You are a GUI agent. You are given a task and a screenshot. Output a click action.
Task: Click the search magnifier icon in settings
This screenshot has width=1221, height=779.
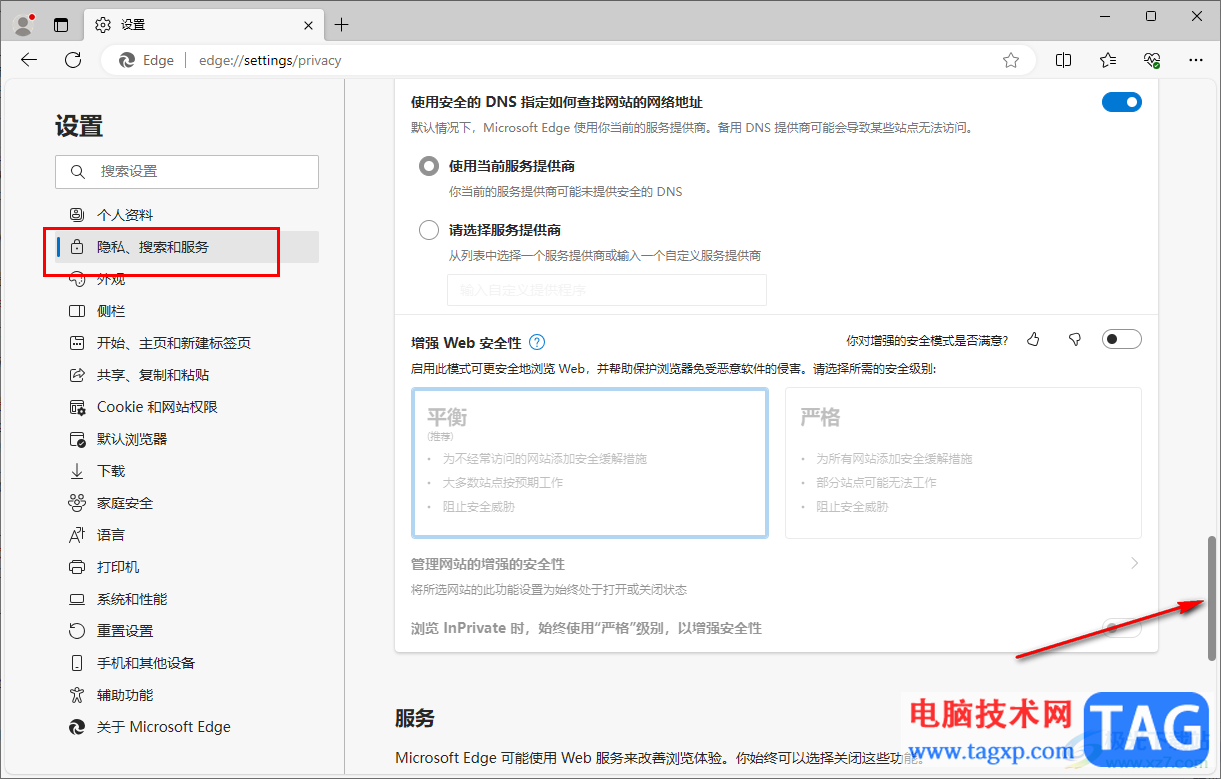pos(78,172)
